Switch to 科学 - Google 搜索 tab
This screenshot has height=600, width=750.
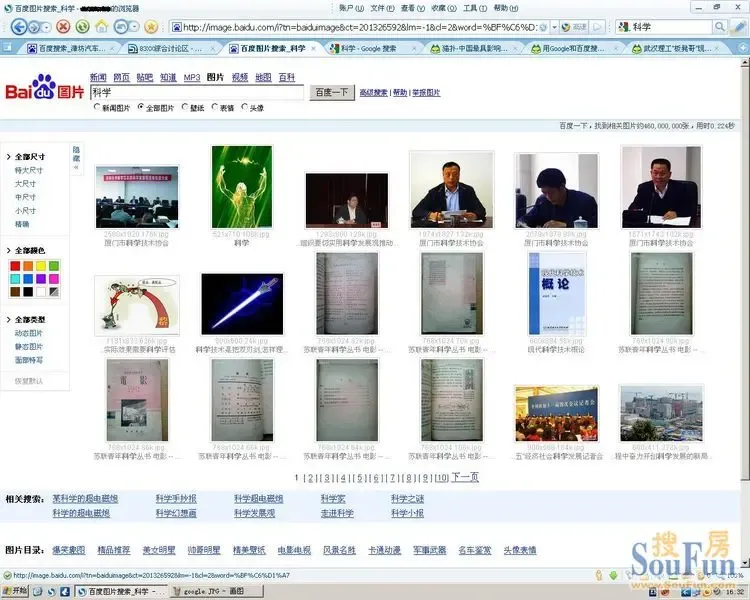pyautogui.click(x=368, y=48)
